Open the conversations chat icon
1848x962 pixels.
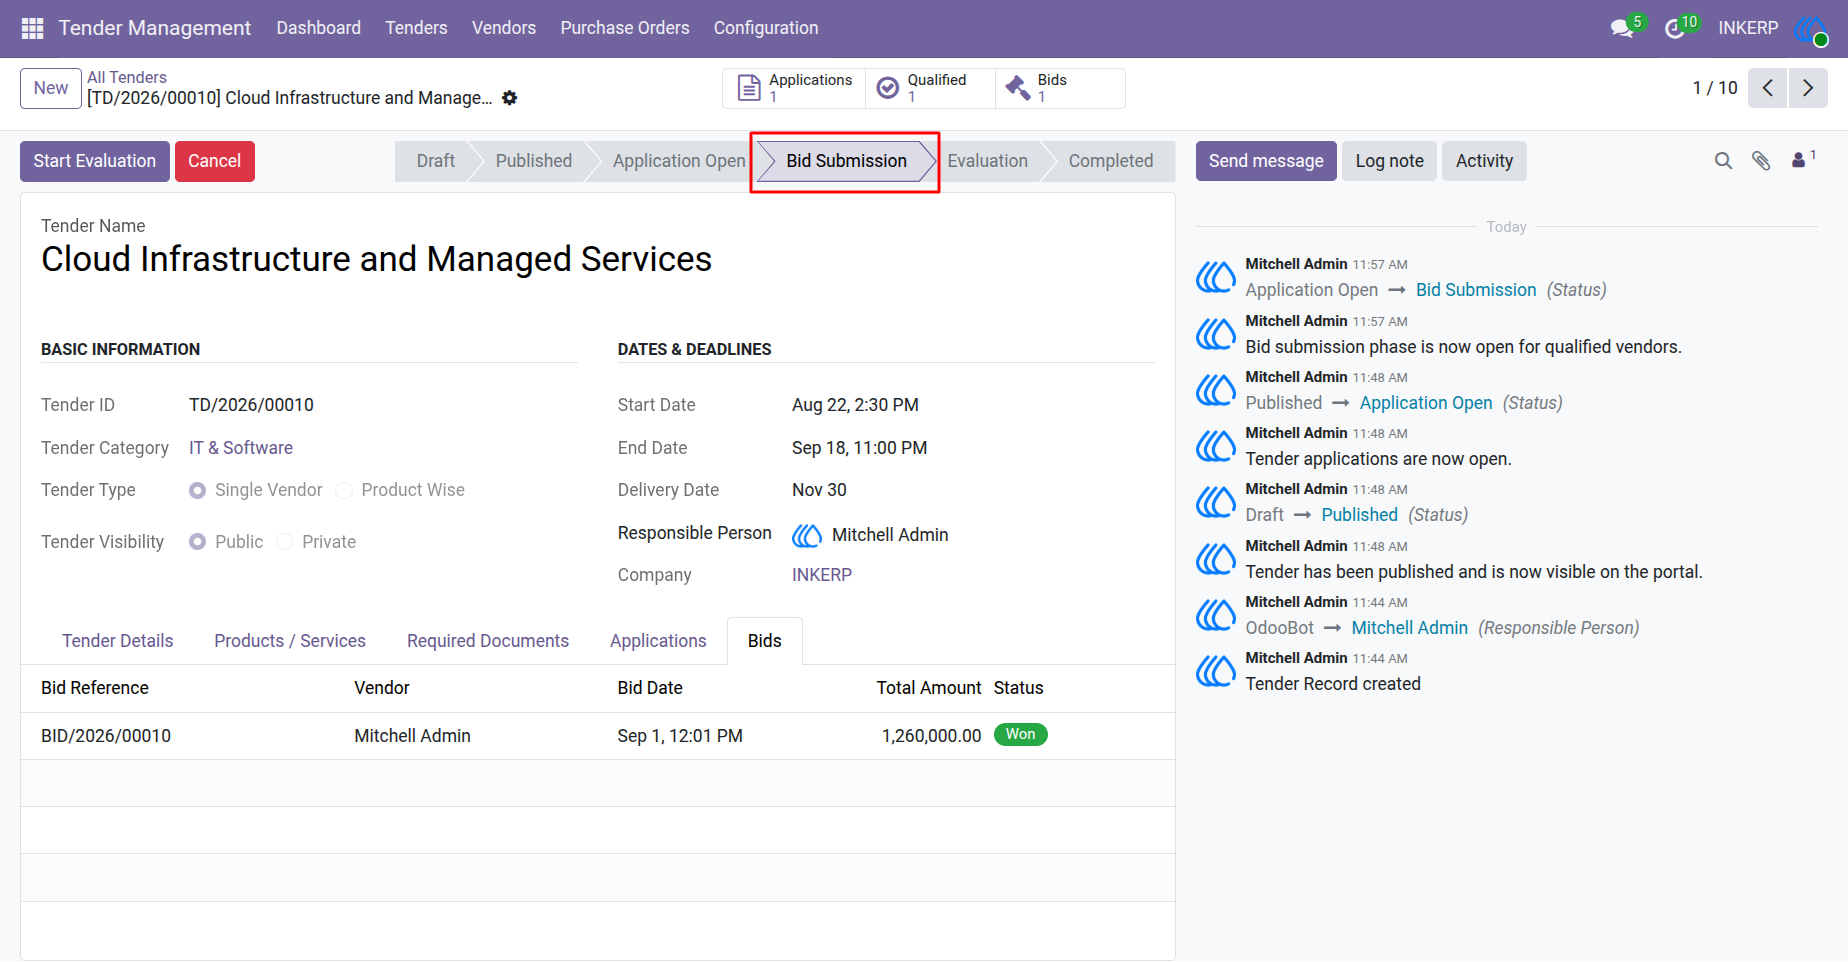click(1622, 28)
